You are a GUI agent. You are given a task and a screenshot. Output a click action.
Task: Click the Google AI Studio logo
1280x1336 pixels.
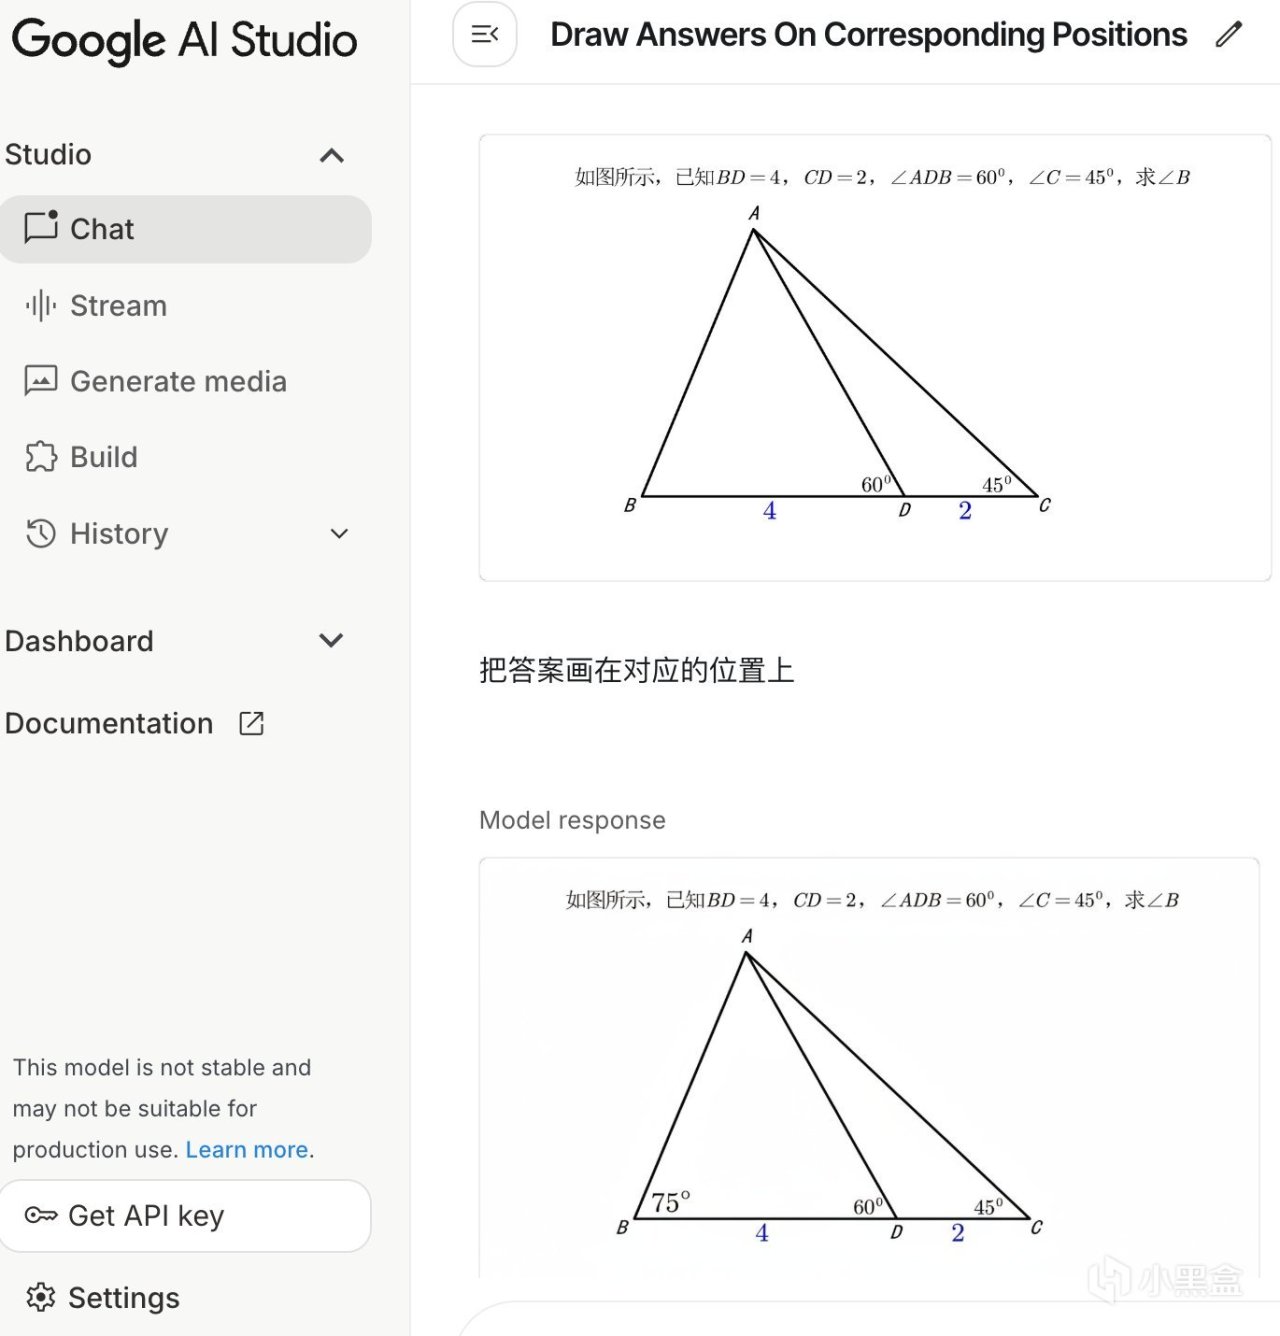point(184,40)
